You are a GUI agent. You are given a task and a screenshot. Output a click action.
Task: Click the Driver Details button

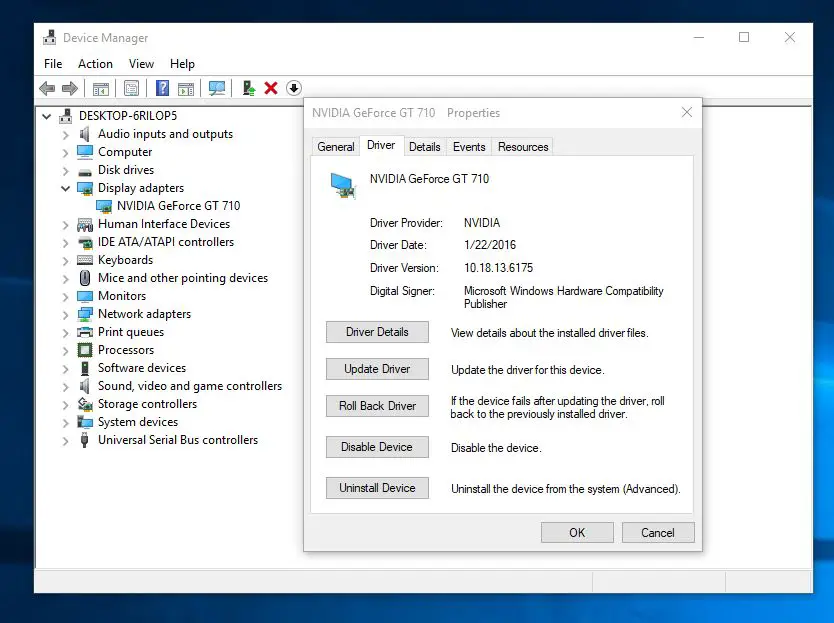(x=377, y=332)
